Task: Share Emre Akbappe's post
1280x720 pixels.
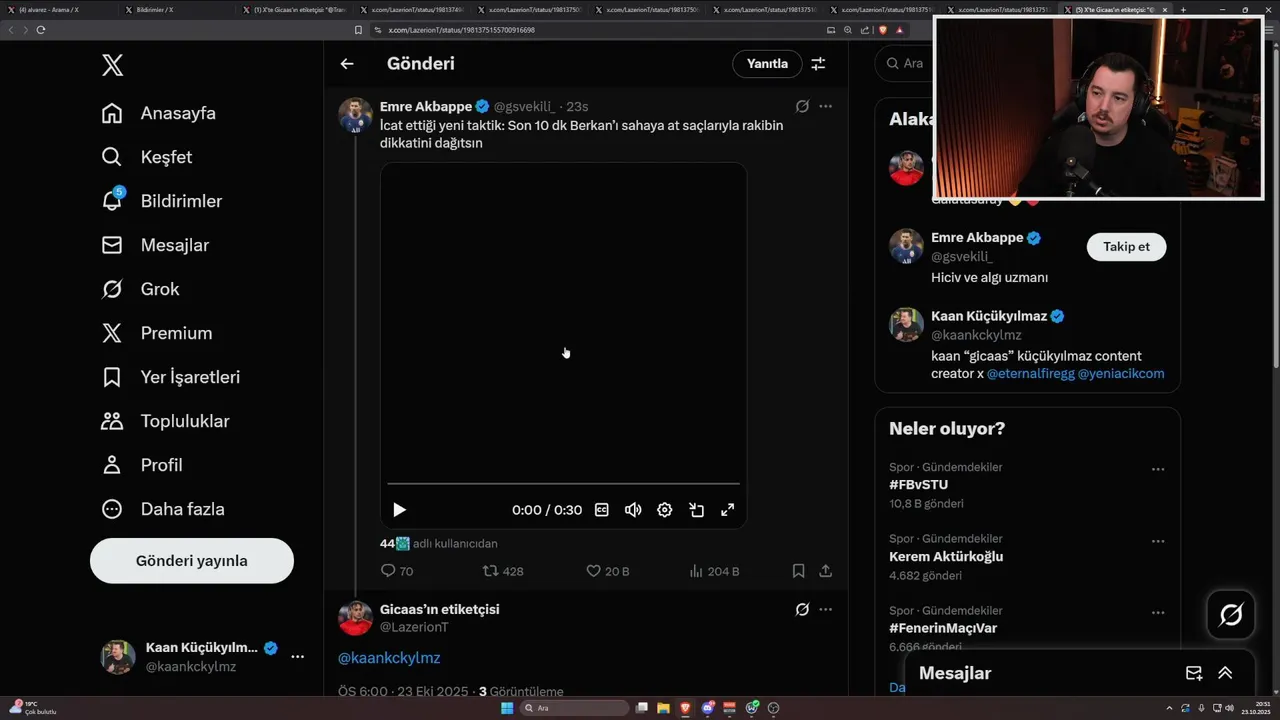Action: (x=826, y=571)
